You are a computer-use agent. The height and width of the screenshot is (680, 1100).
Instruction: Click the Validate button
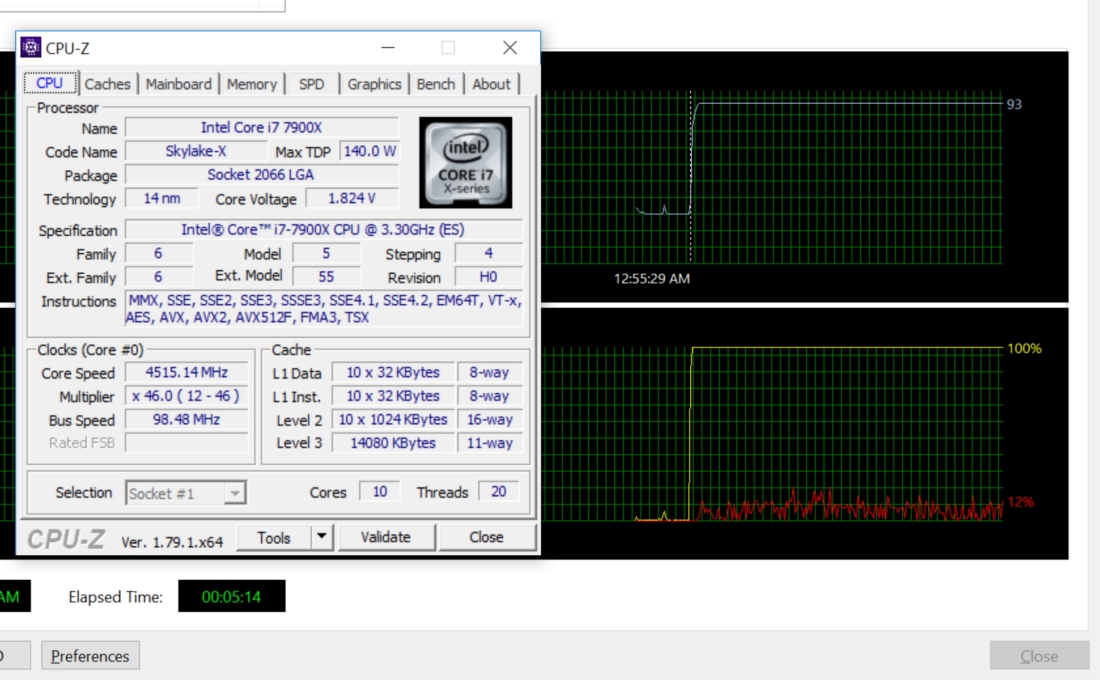[387, 537]
